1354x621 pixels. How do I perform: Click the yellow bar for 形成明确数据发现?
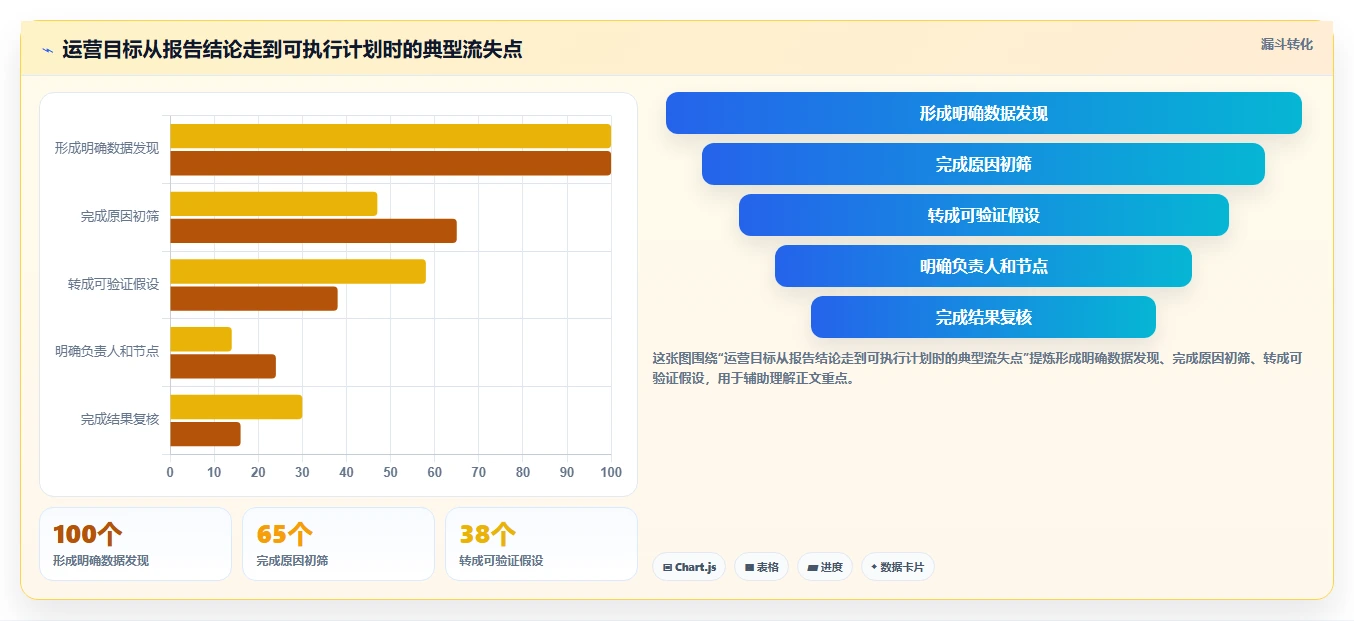coord(390,136)
